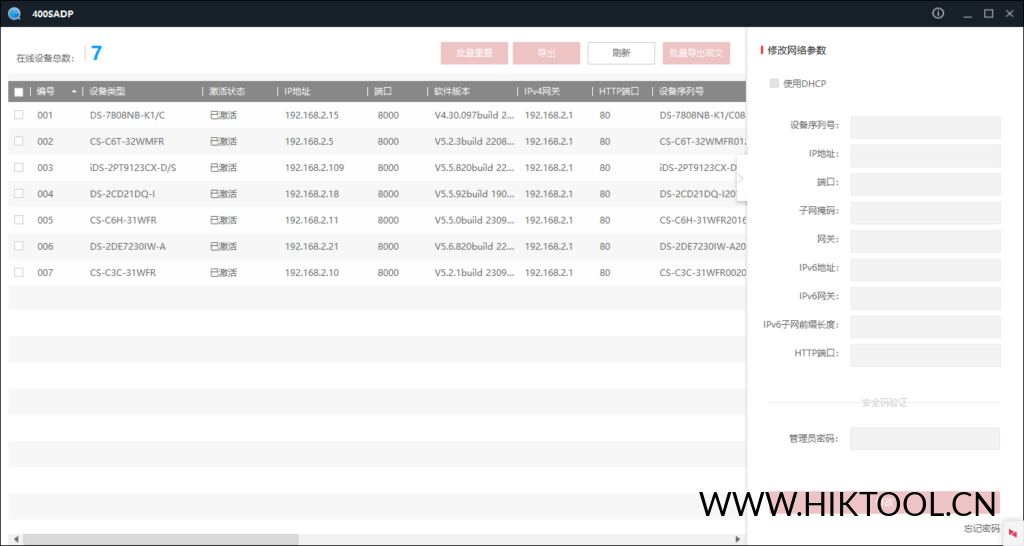Click the 设备序列号 input field
Image resolution: width=1024 pixels, height=546 pixels.
tap(925, 127)
